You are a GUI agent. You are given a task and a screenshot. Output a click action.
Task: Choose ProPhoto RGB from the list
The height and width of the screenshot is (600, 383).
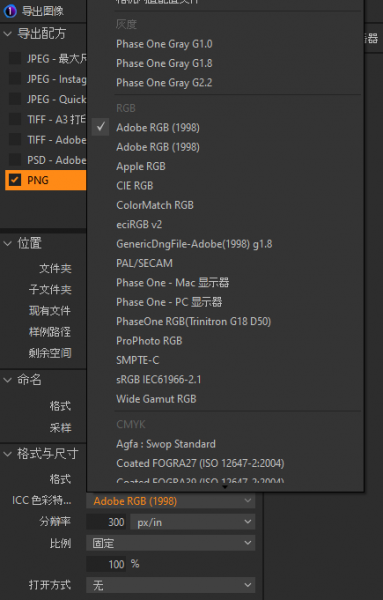click(149, 341)
